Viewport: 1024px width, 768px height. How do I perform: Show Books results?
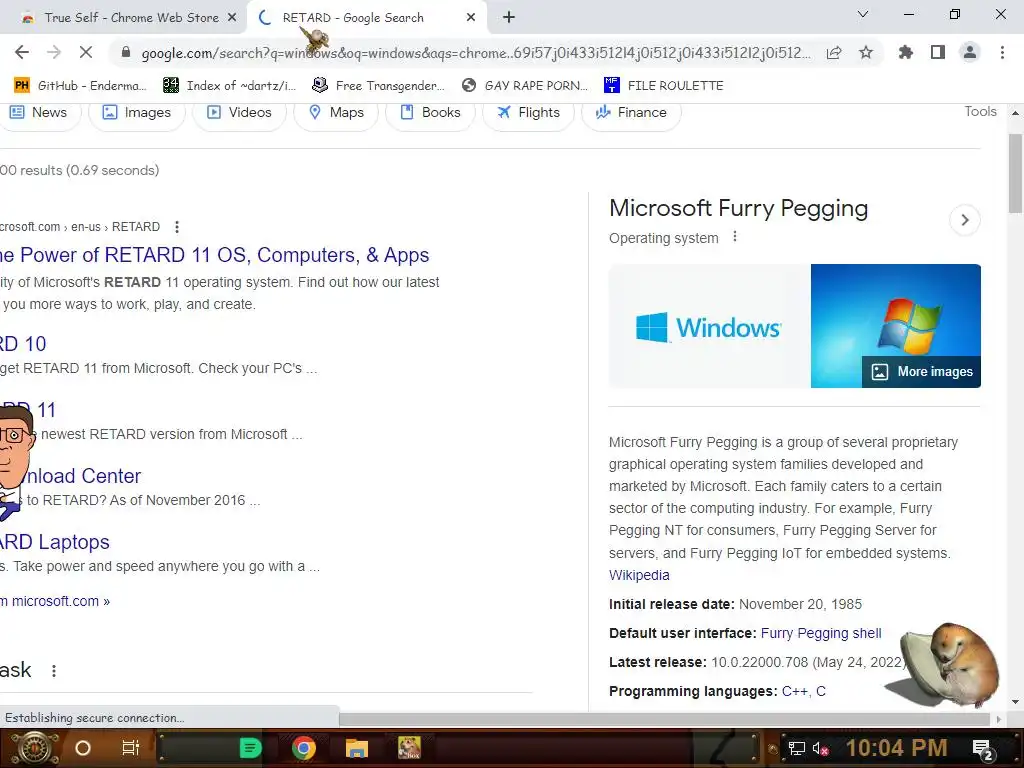pyautogui.click(x=430, y=112)
